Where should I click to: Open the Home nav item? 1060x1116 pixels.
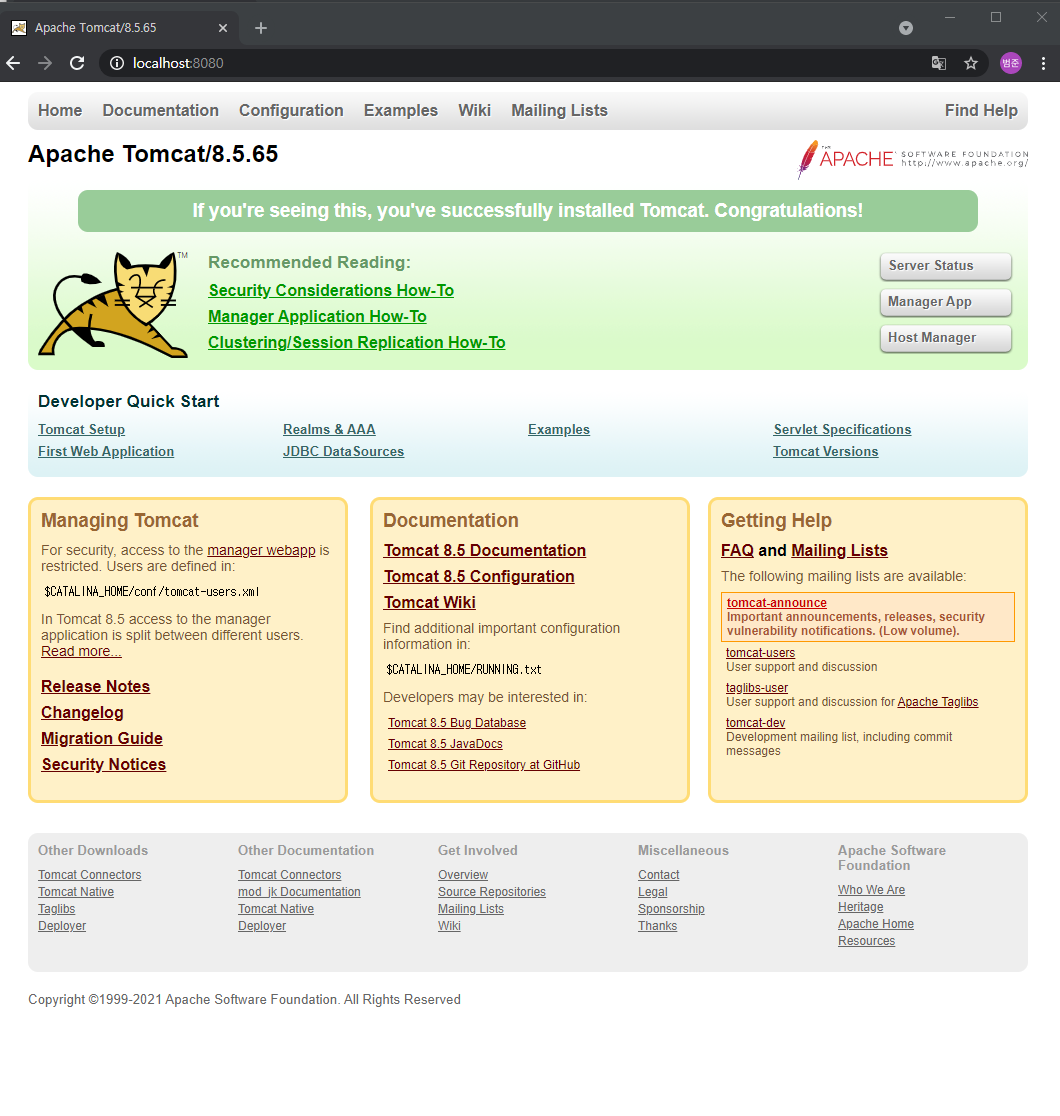[60, 110]
